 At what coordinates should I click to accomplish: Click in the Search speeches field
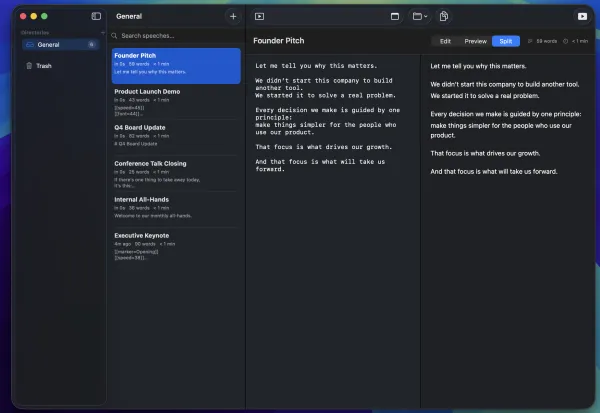pos(177,36)
